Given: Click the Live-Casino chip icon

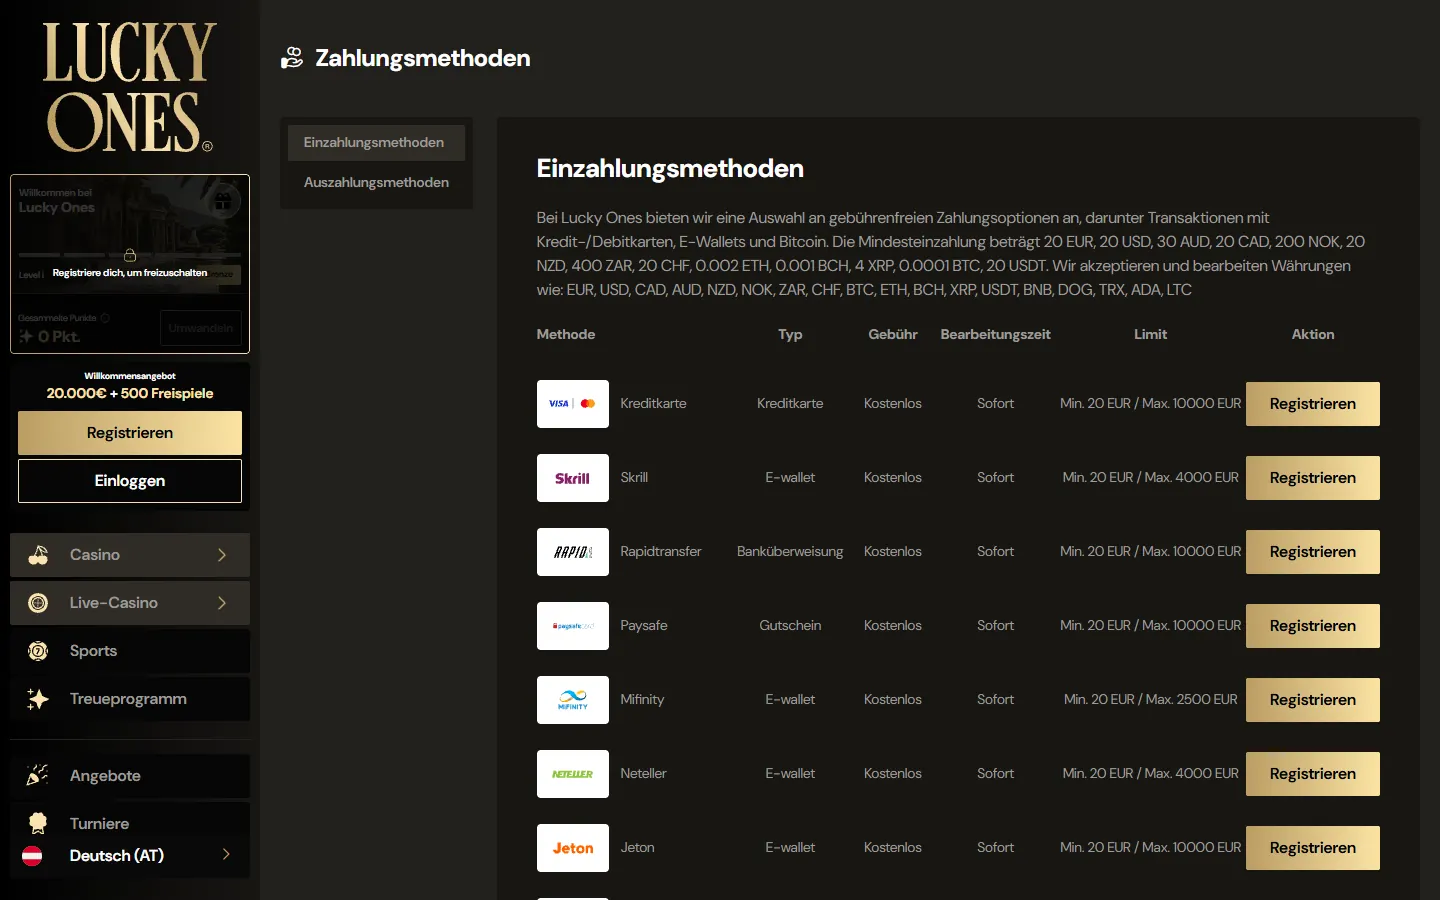Looking at the screenshot, I should click(x=38, y=603).
